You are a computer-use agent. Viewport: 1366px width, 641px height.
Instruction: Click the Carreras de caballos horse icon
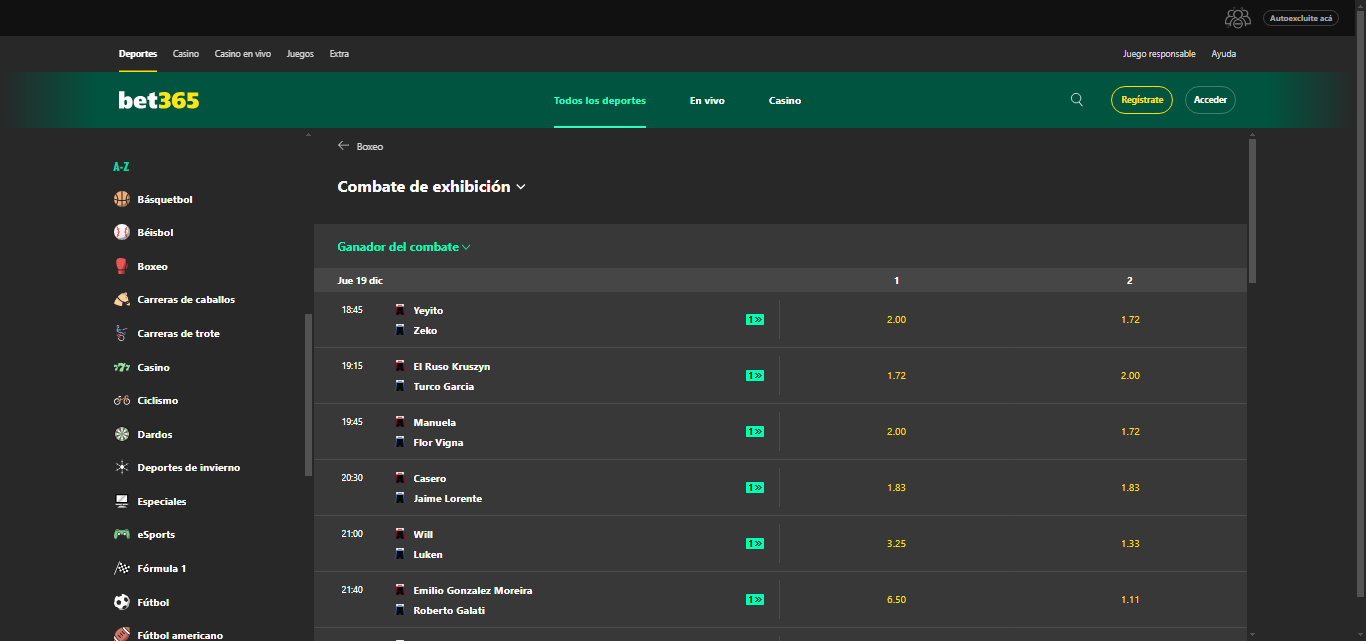(122, 299)
